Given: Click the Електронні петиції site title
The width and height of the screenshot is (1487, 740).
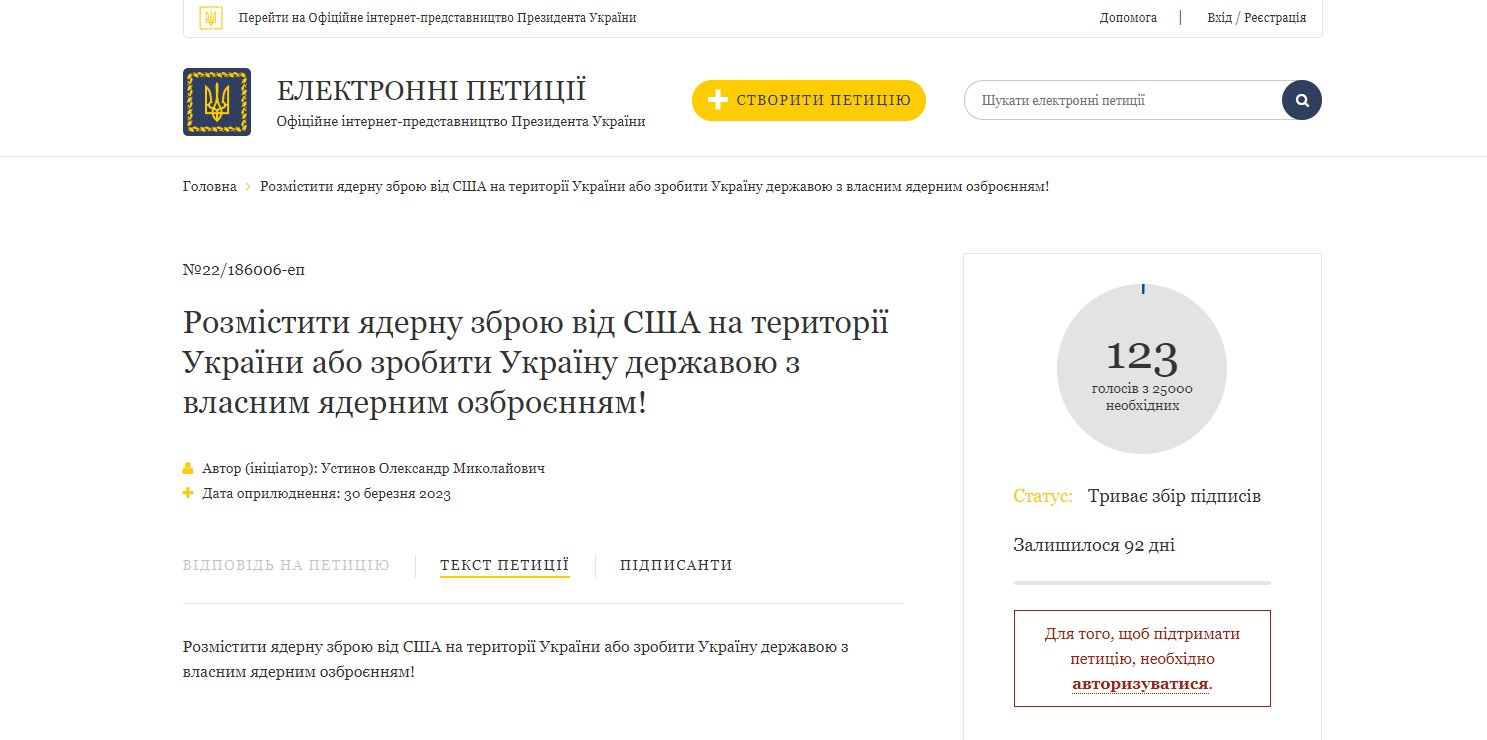Looking at the screenshot, I should (x=431, y=90).
